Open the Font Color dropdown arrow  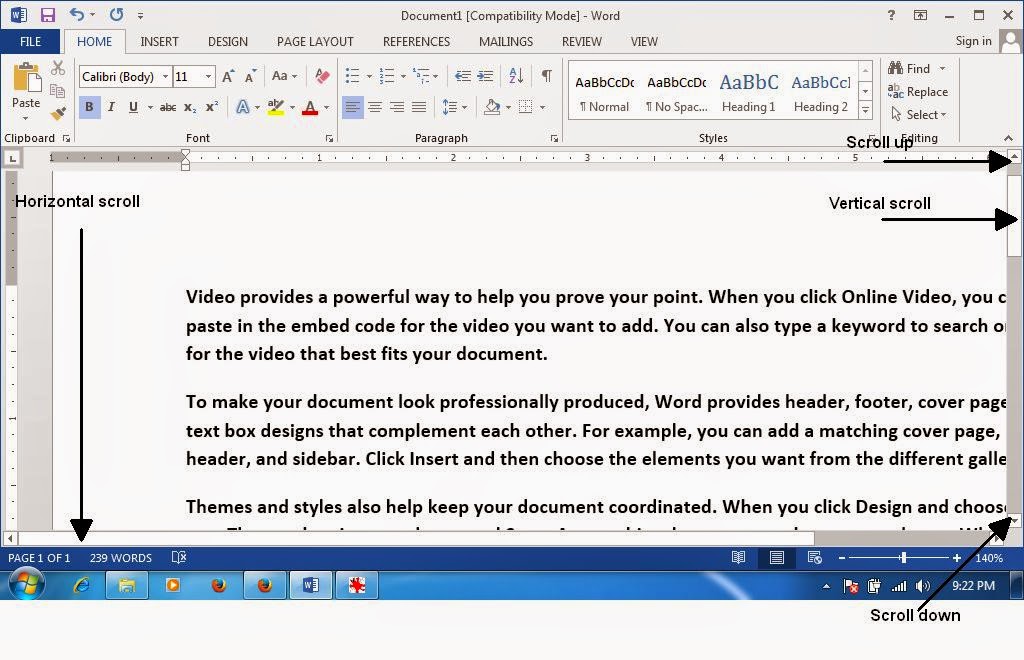pyautogui.click(x=327, y=108)
